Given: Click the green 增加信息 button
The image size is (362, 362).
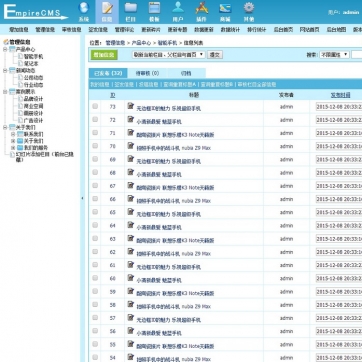Looking at the screenshot, I should click(x=104, y=55).
